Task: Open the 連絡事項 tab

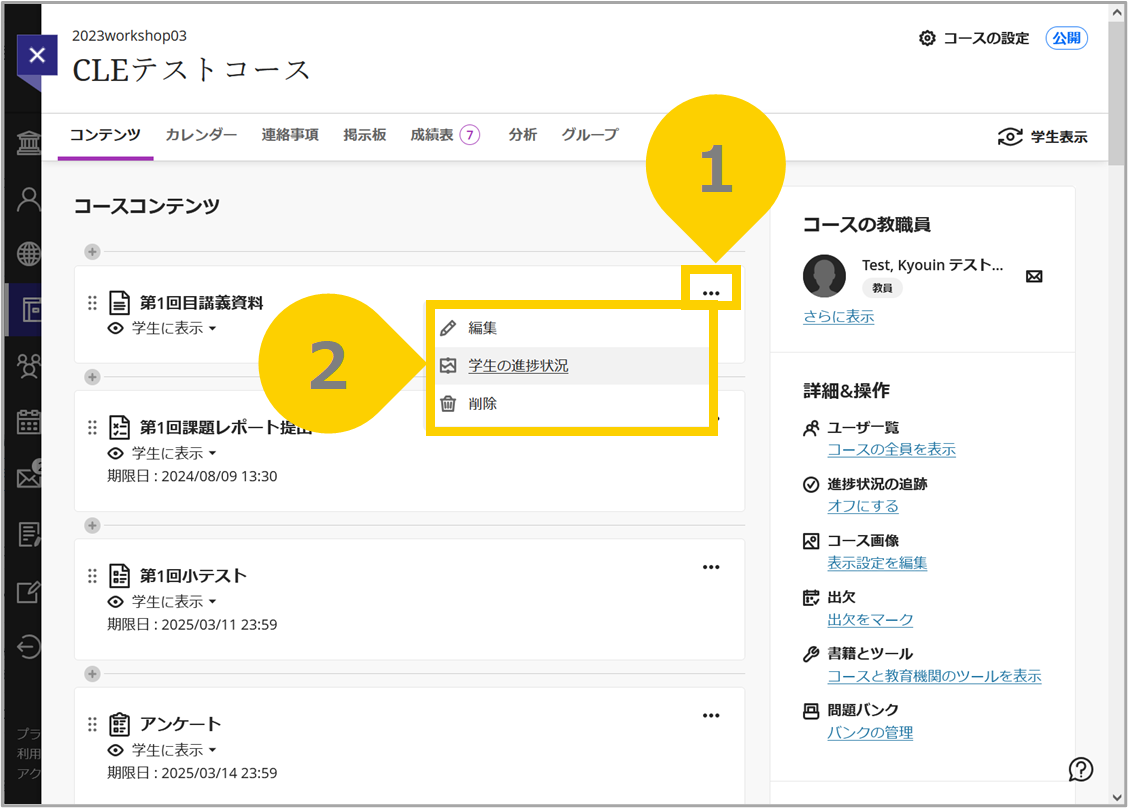Action: (290, 135)
